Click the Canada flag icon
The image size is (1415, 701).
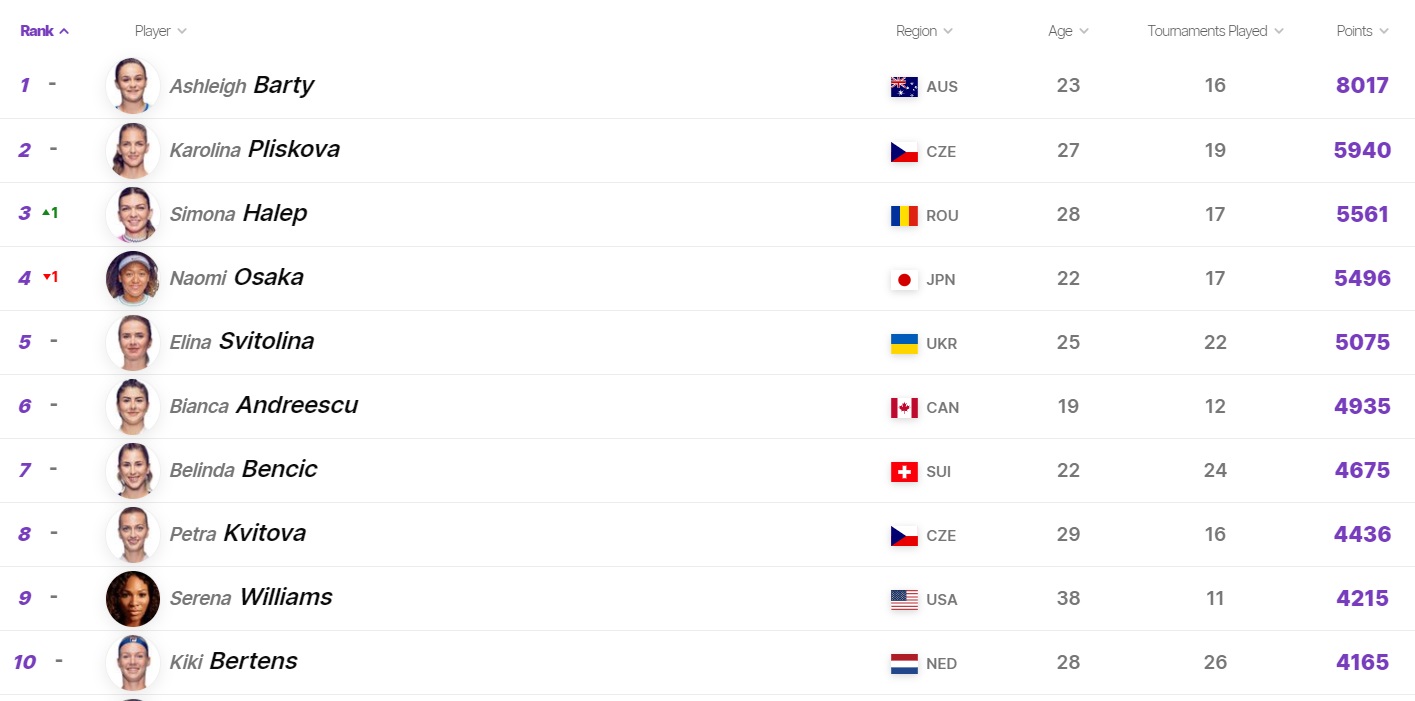click(x=904, y=408)
